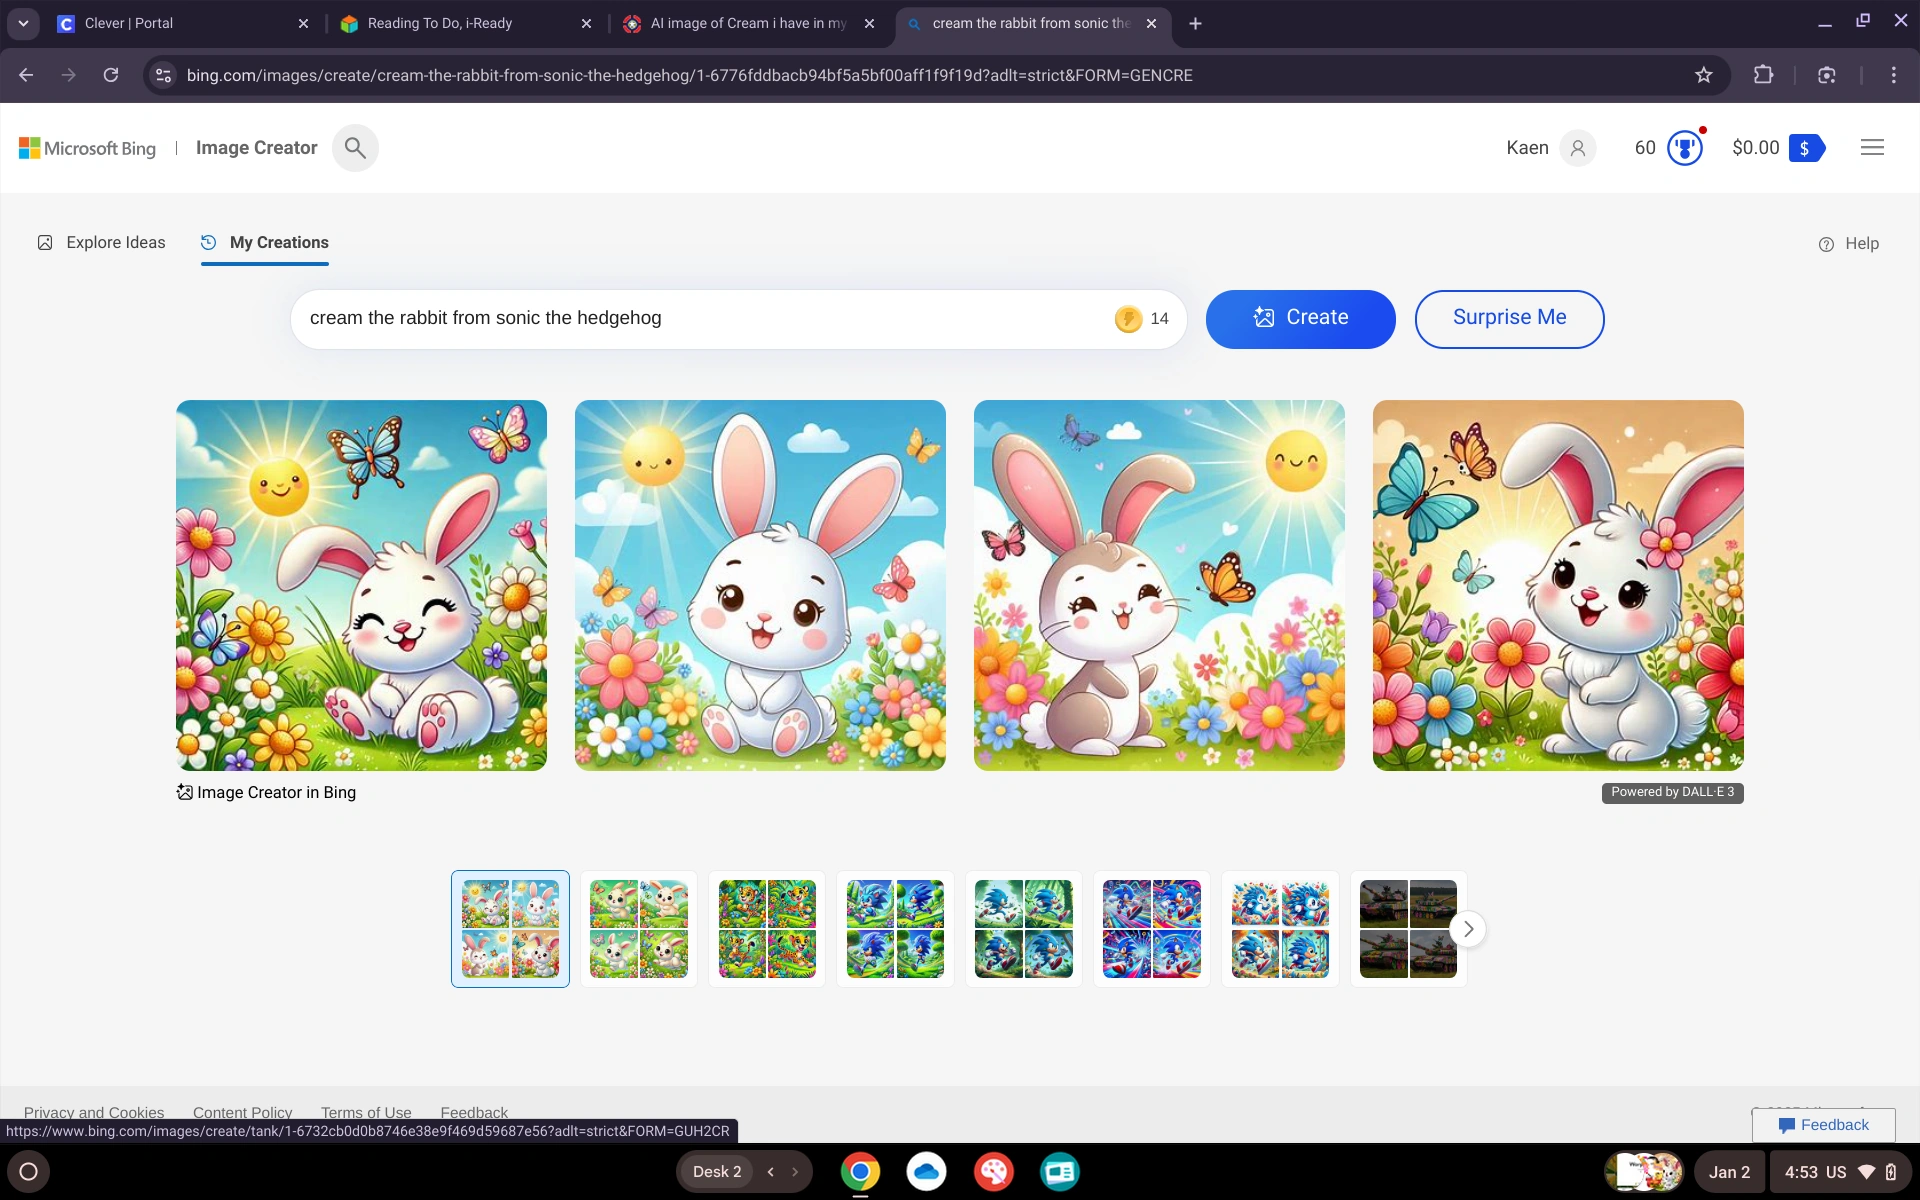
Task: Open the hamburger menu icon
Action: click(x=1872, y=148)
